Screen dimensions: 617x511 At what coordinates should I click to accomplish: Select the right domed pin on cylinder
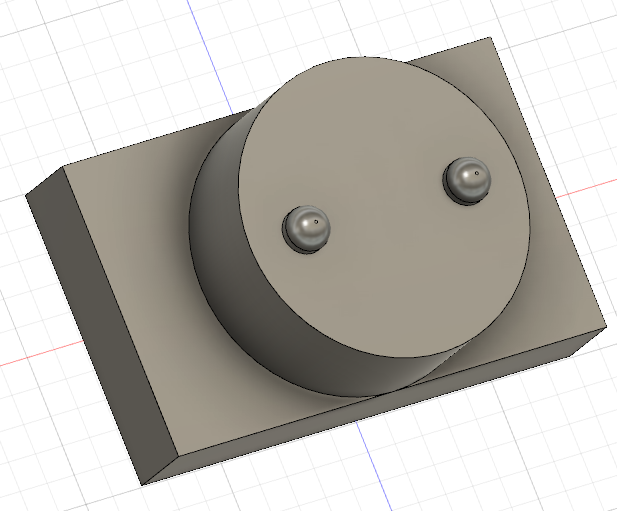pos(467,181)
